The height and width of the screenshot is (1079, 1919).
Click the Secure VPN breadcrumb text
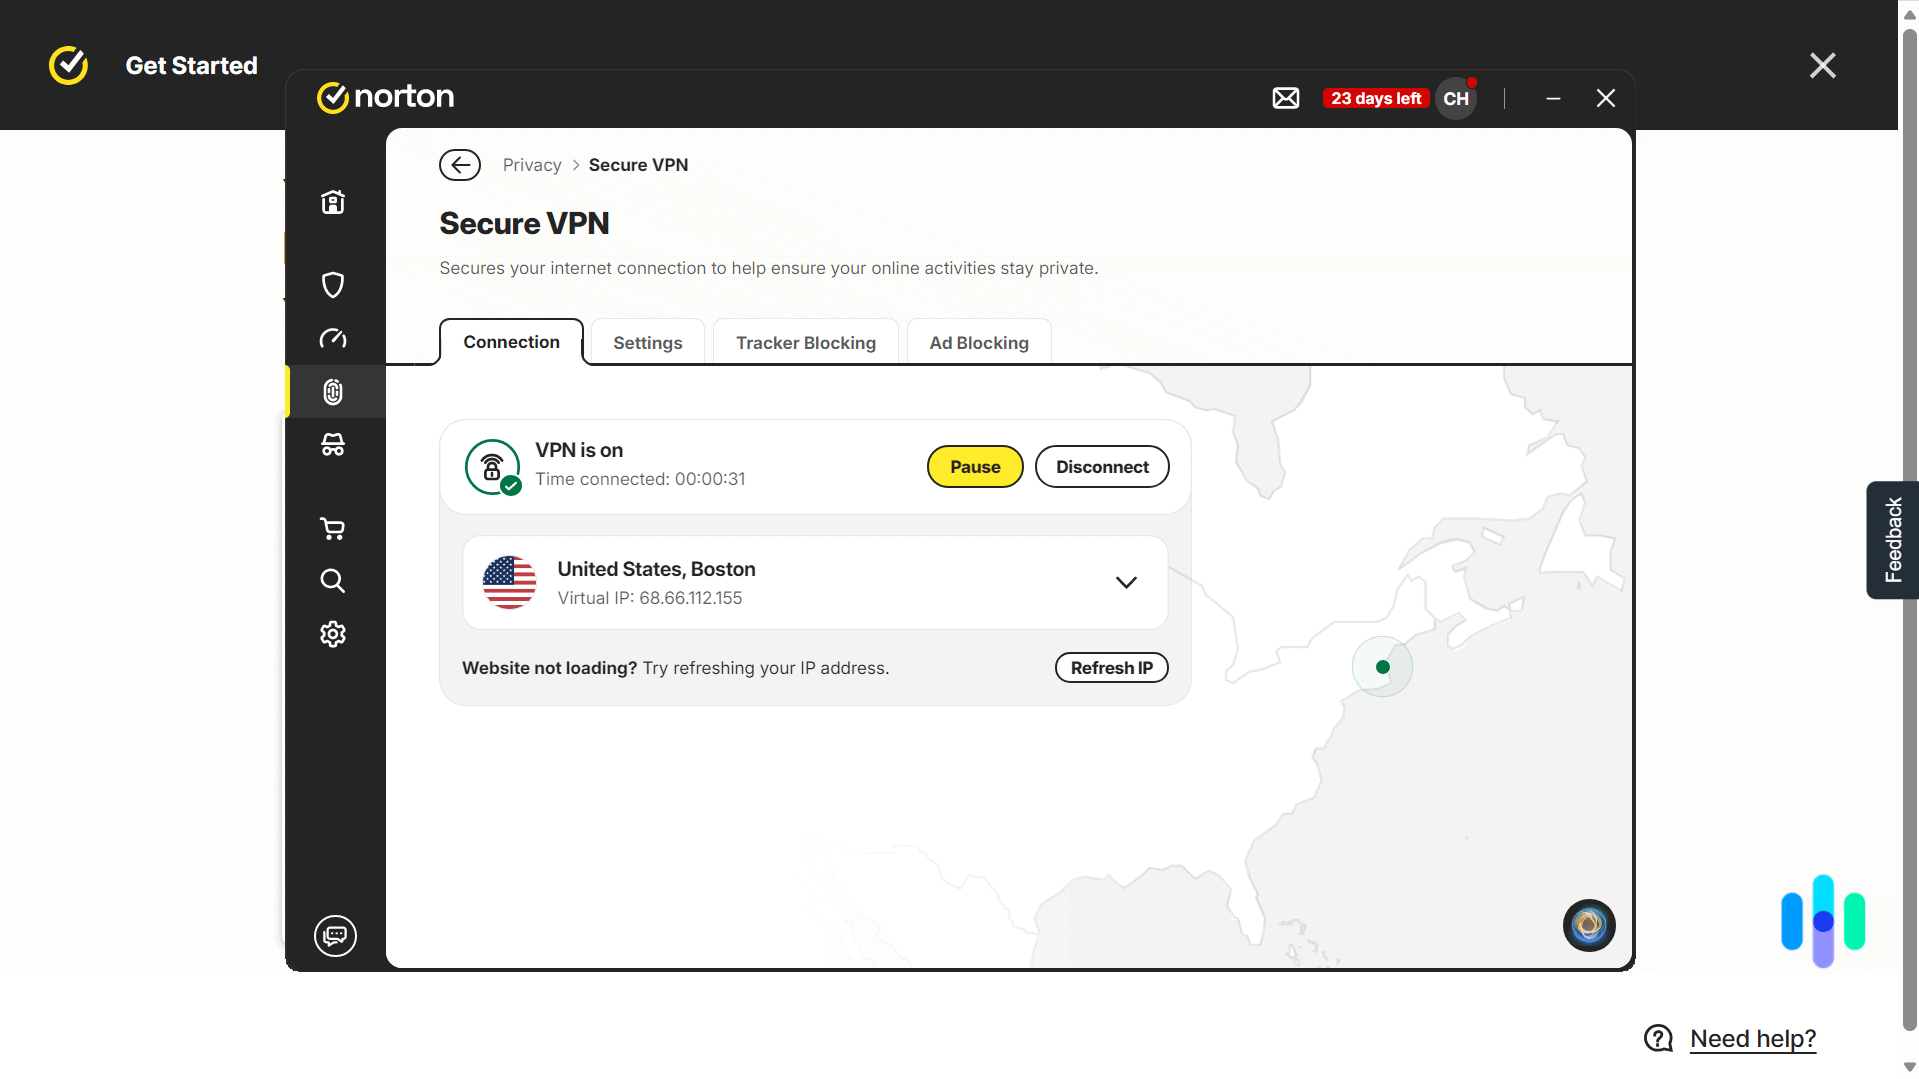coord(638,165)
